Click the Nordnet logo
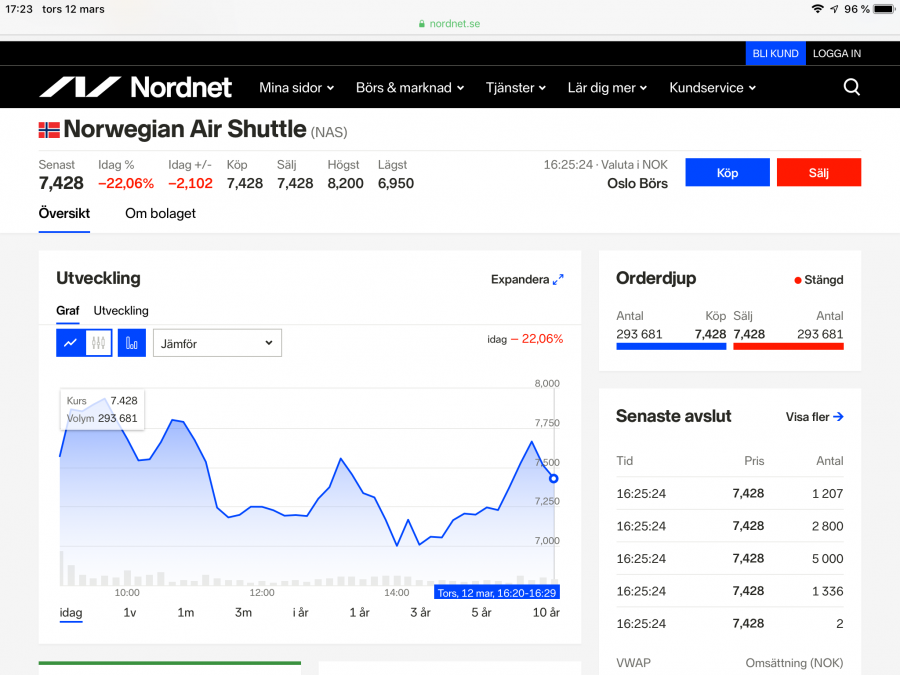Viewport: 900px width, 675px height. tap(135, 88)
